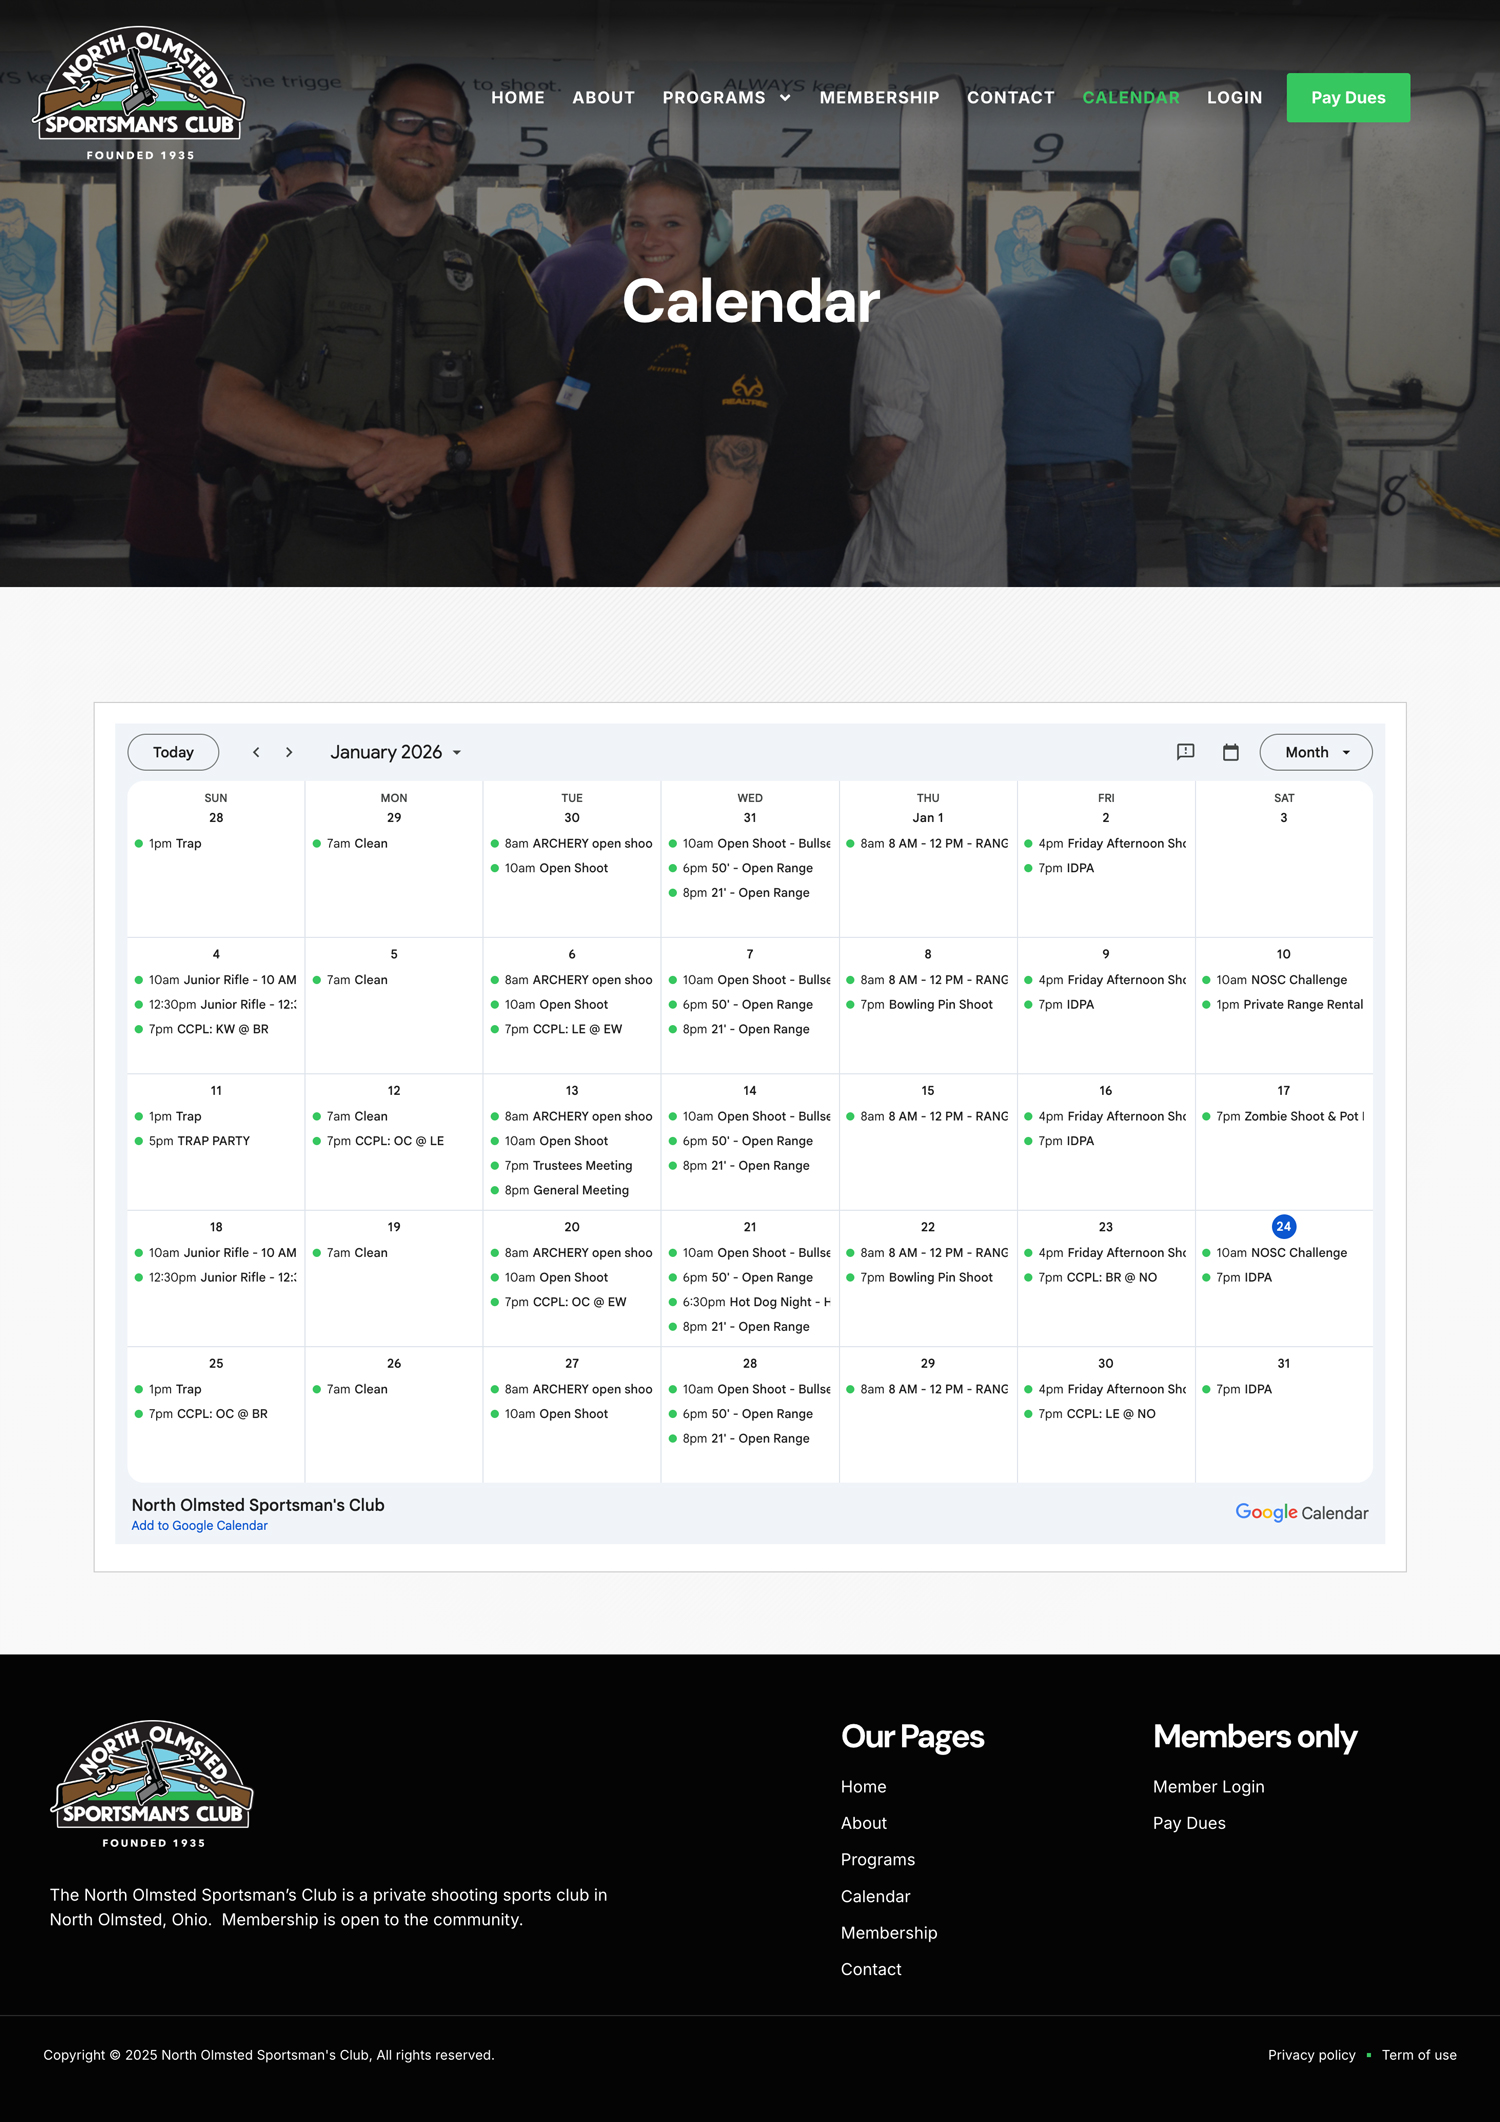Click the send feedback icon in calendar toolbar
Screen dimensions: 1500x2122
pyautogui.click(x=1185, y=752)
